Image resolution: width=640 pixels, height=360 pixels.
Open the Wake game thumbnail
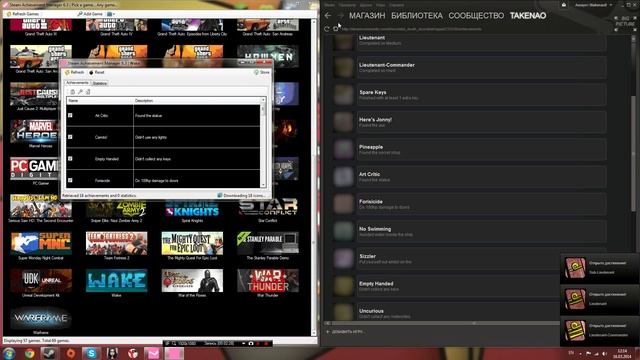point(116,280)
